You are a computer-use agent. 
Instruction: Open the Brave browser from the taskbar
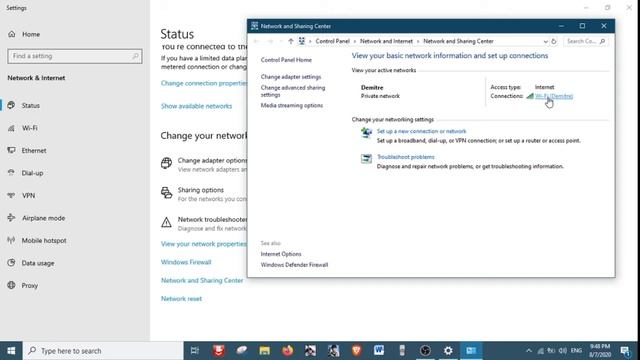pyautogui.click(x=356, y=351)
